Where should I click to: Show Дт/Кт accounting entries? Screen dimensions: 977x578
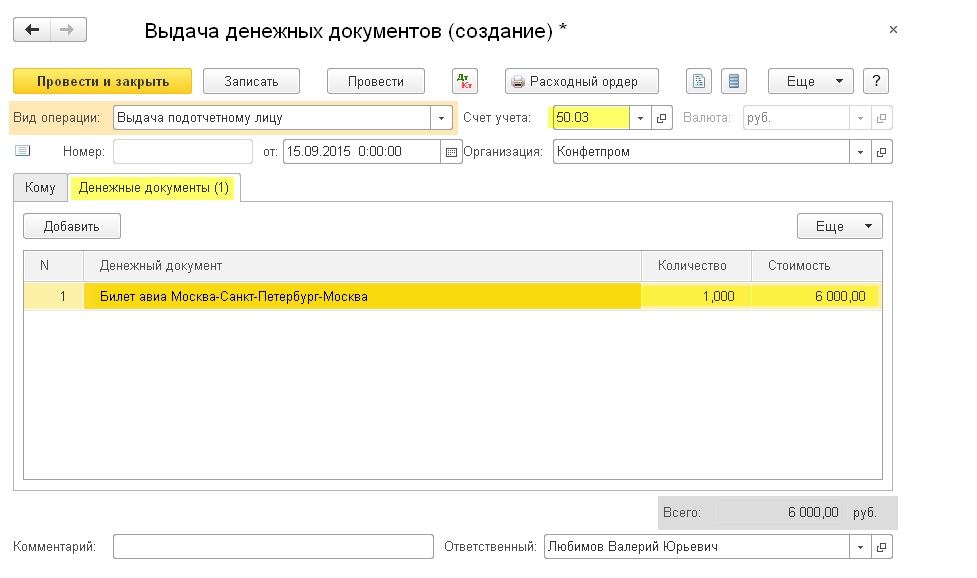coord(465,81)
